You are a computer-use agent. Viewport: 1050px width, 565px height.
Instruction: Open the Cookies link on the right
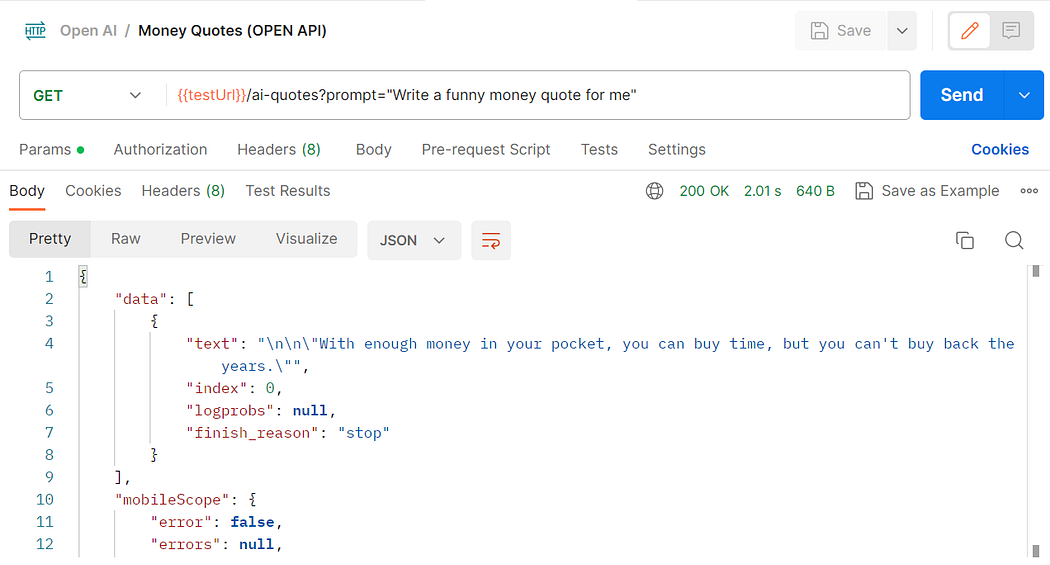point(1000,149)
